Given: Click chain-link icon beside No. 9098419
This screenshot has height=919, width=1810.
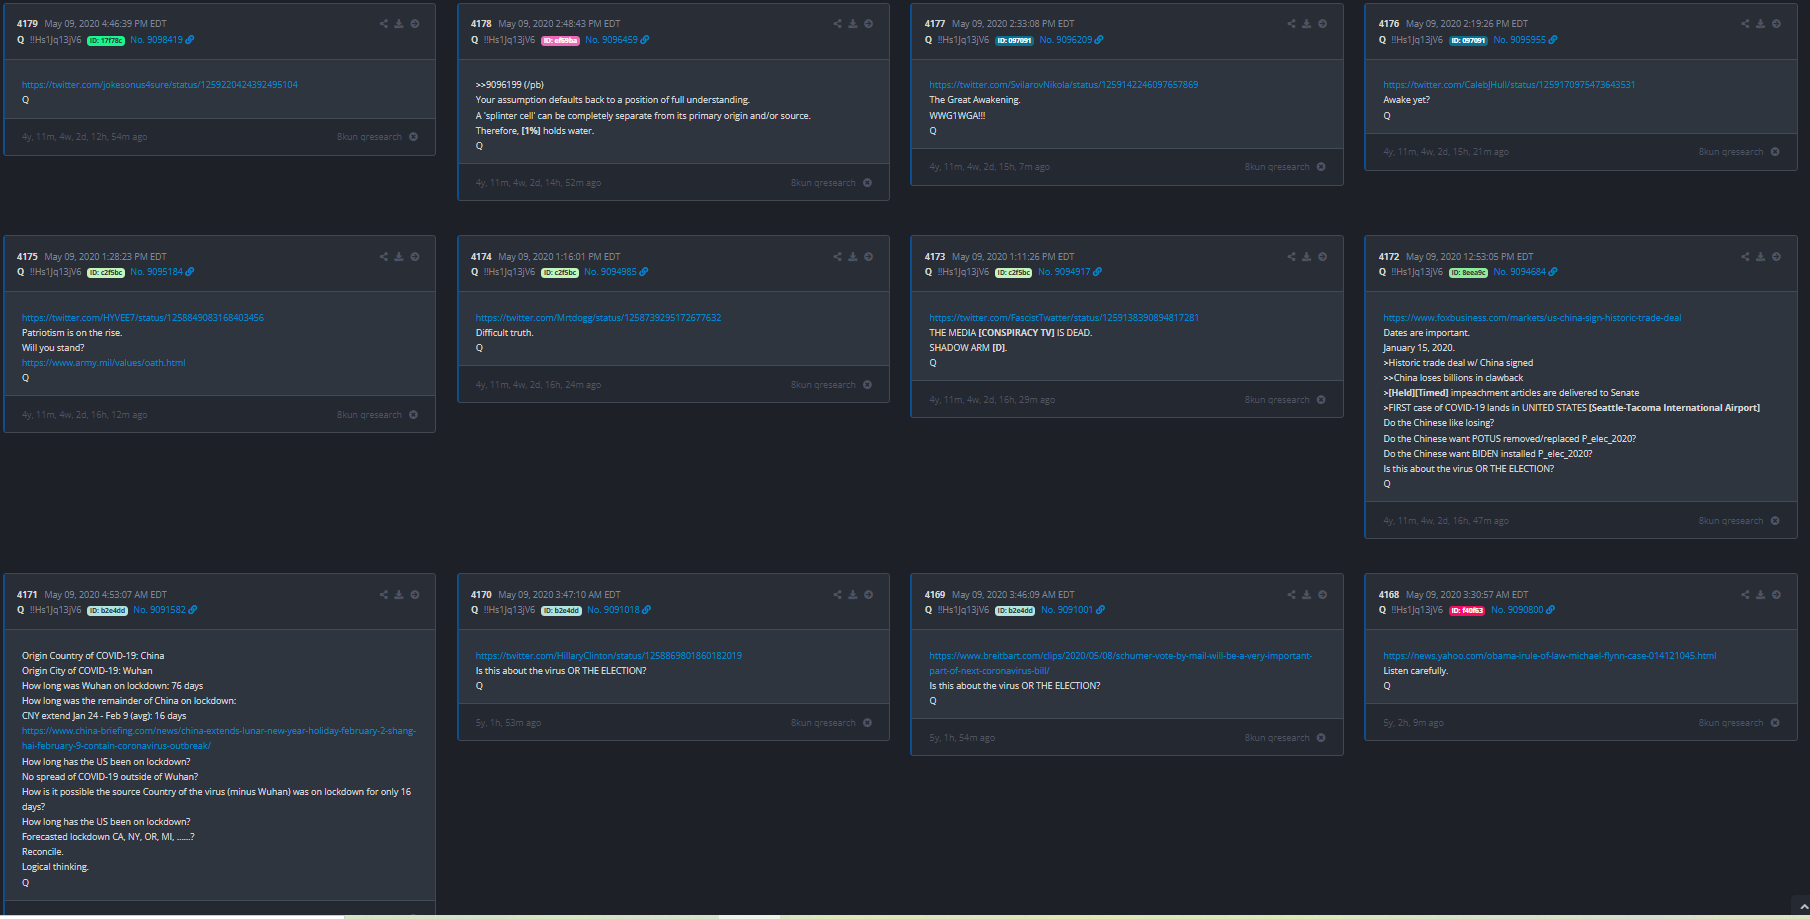Looking at the screenshot, I should click(x=190, y=40).
